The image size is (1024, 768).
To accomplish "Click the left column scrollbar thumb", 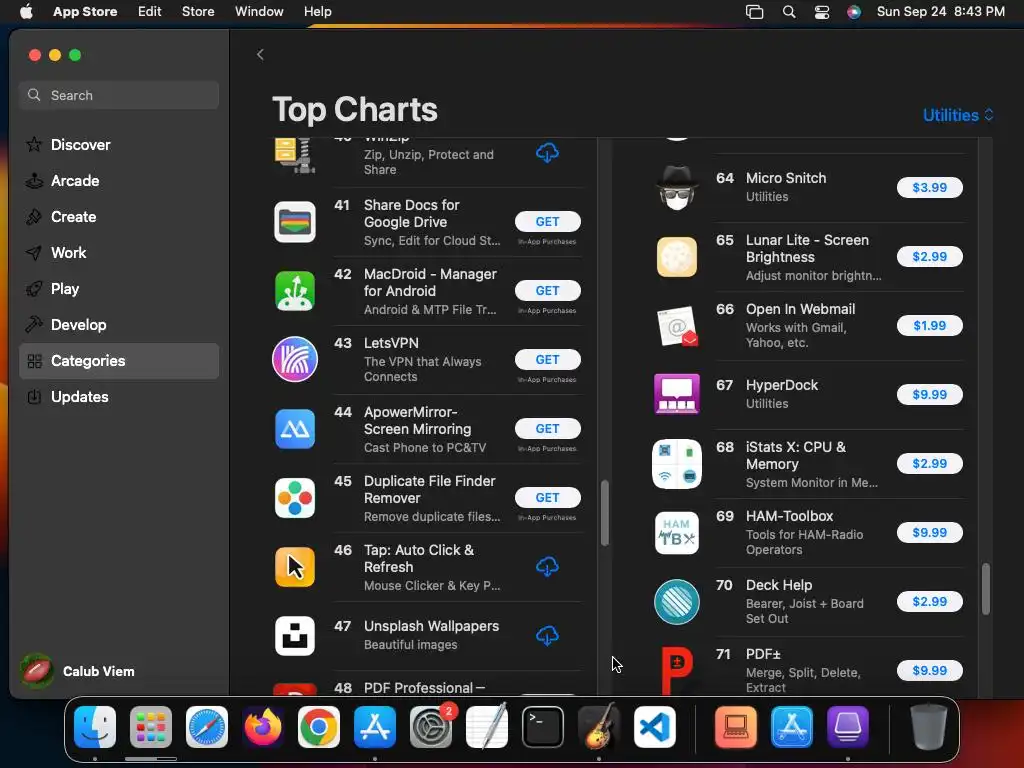I will 605,513.
